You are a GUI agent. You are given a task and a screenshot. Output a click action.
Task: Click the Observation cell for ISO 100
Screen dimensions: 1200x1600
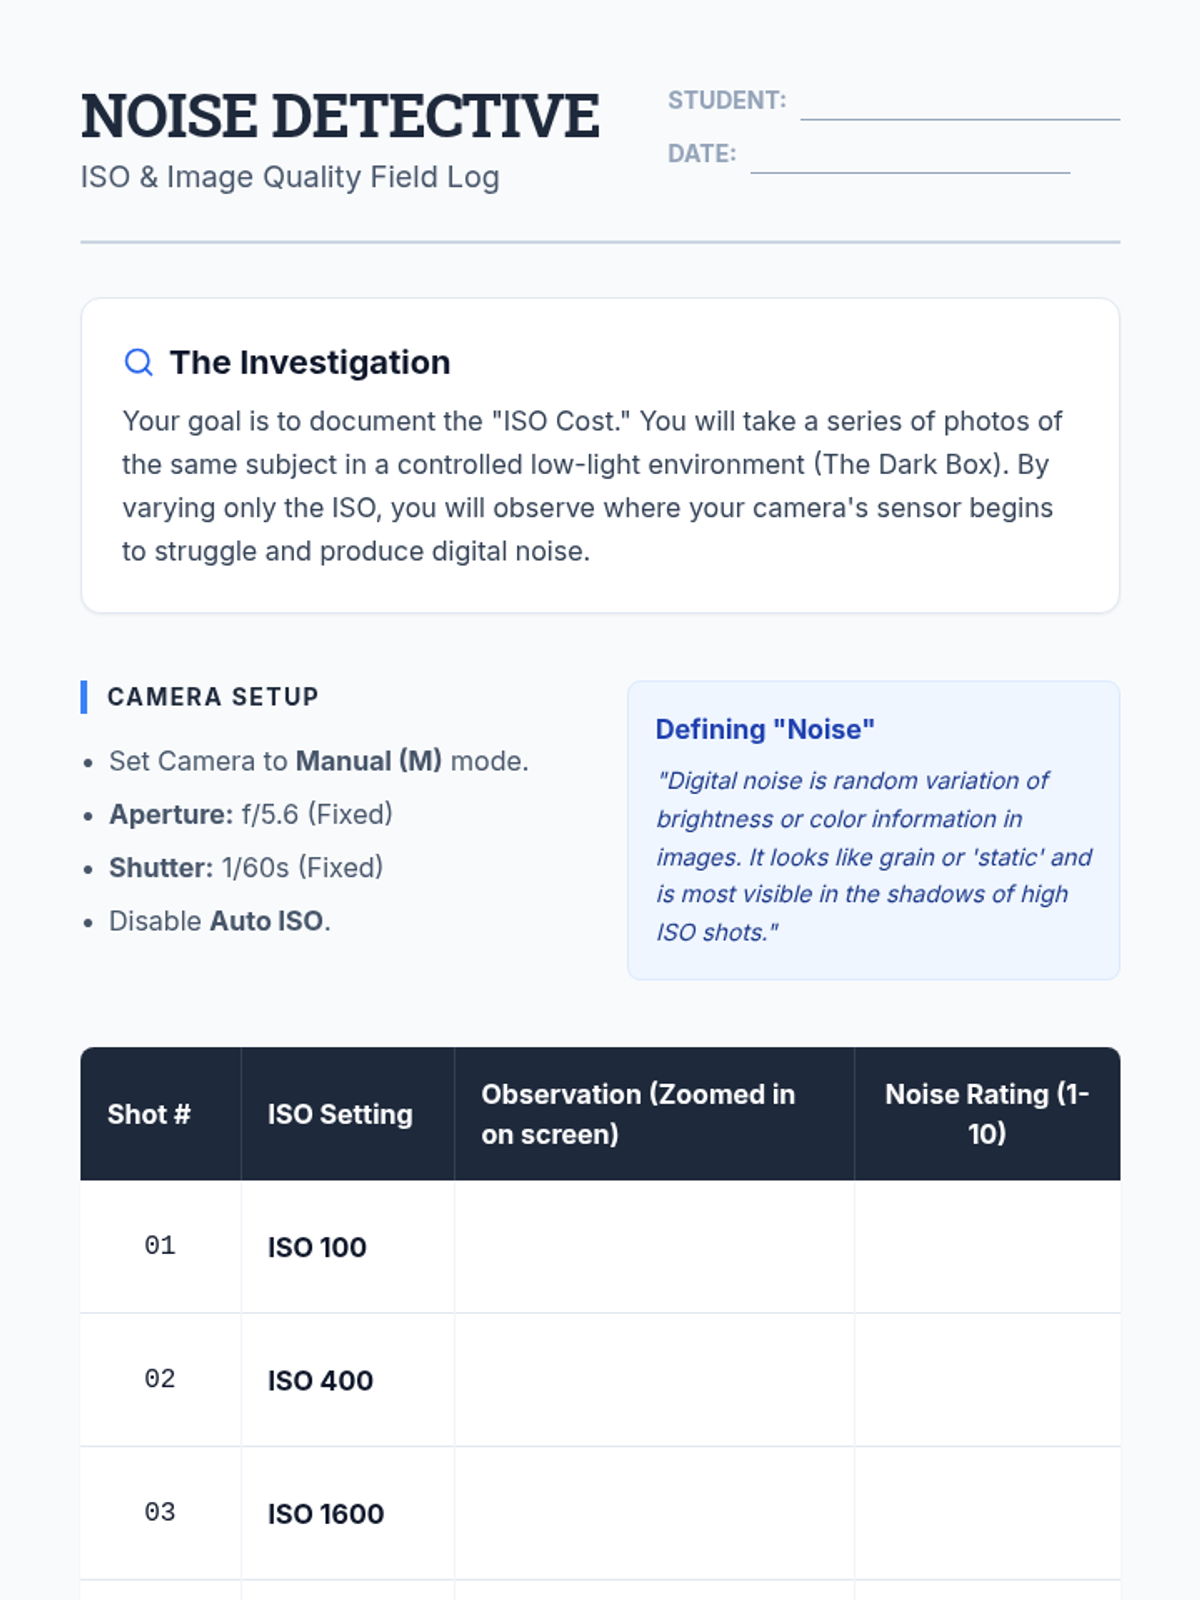654,1247
